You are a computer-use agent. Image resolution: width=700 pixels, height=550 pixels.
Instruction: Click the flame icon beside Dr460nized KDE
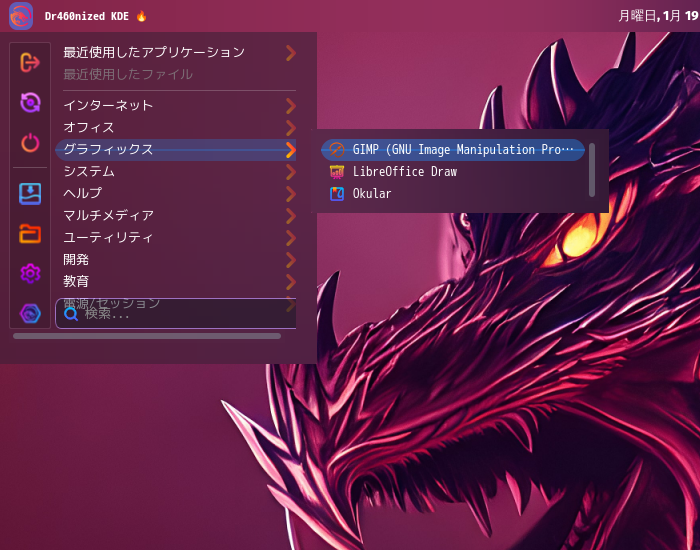point(142,16)
